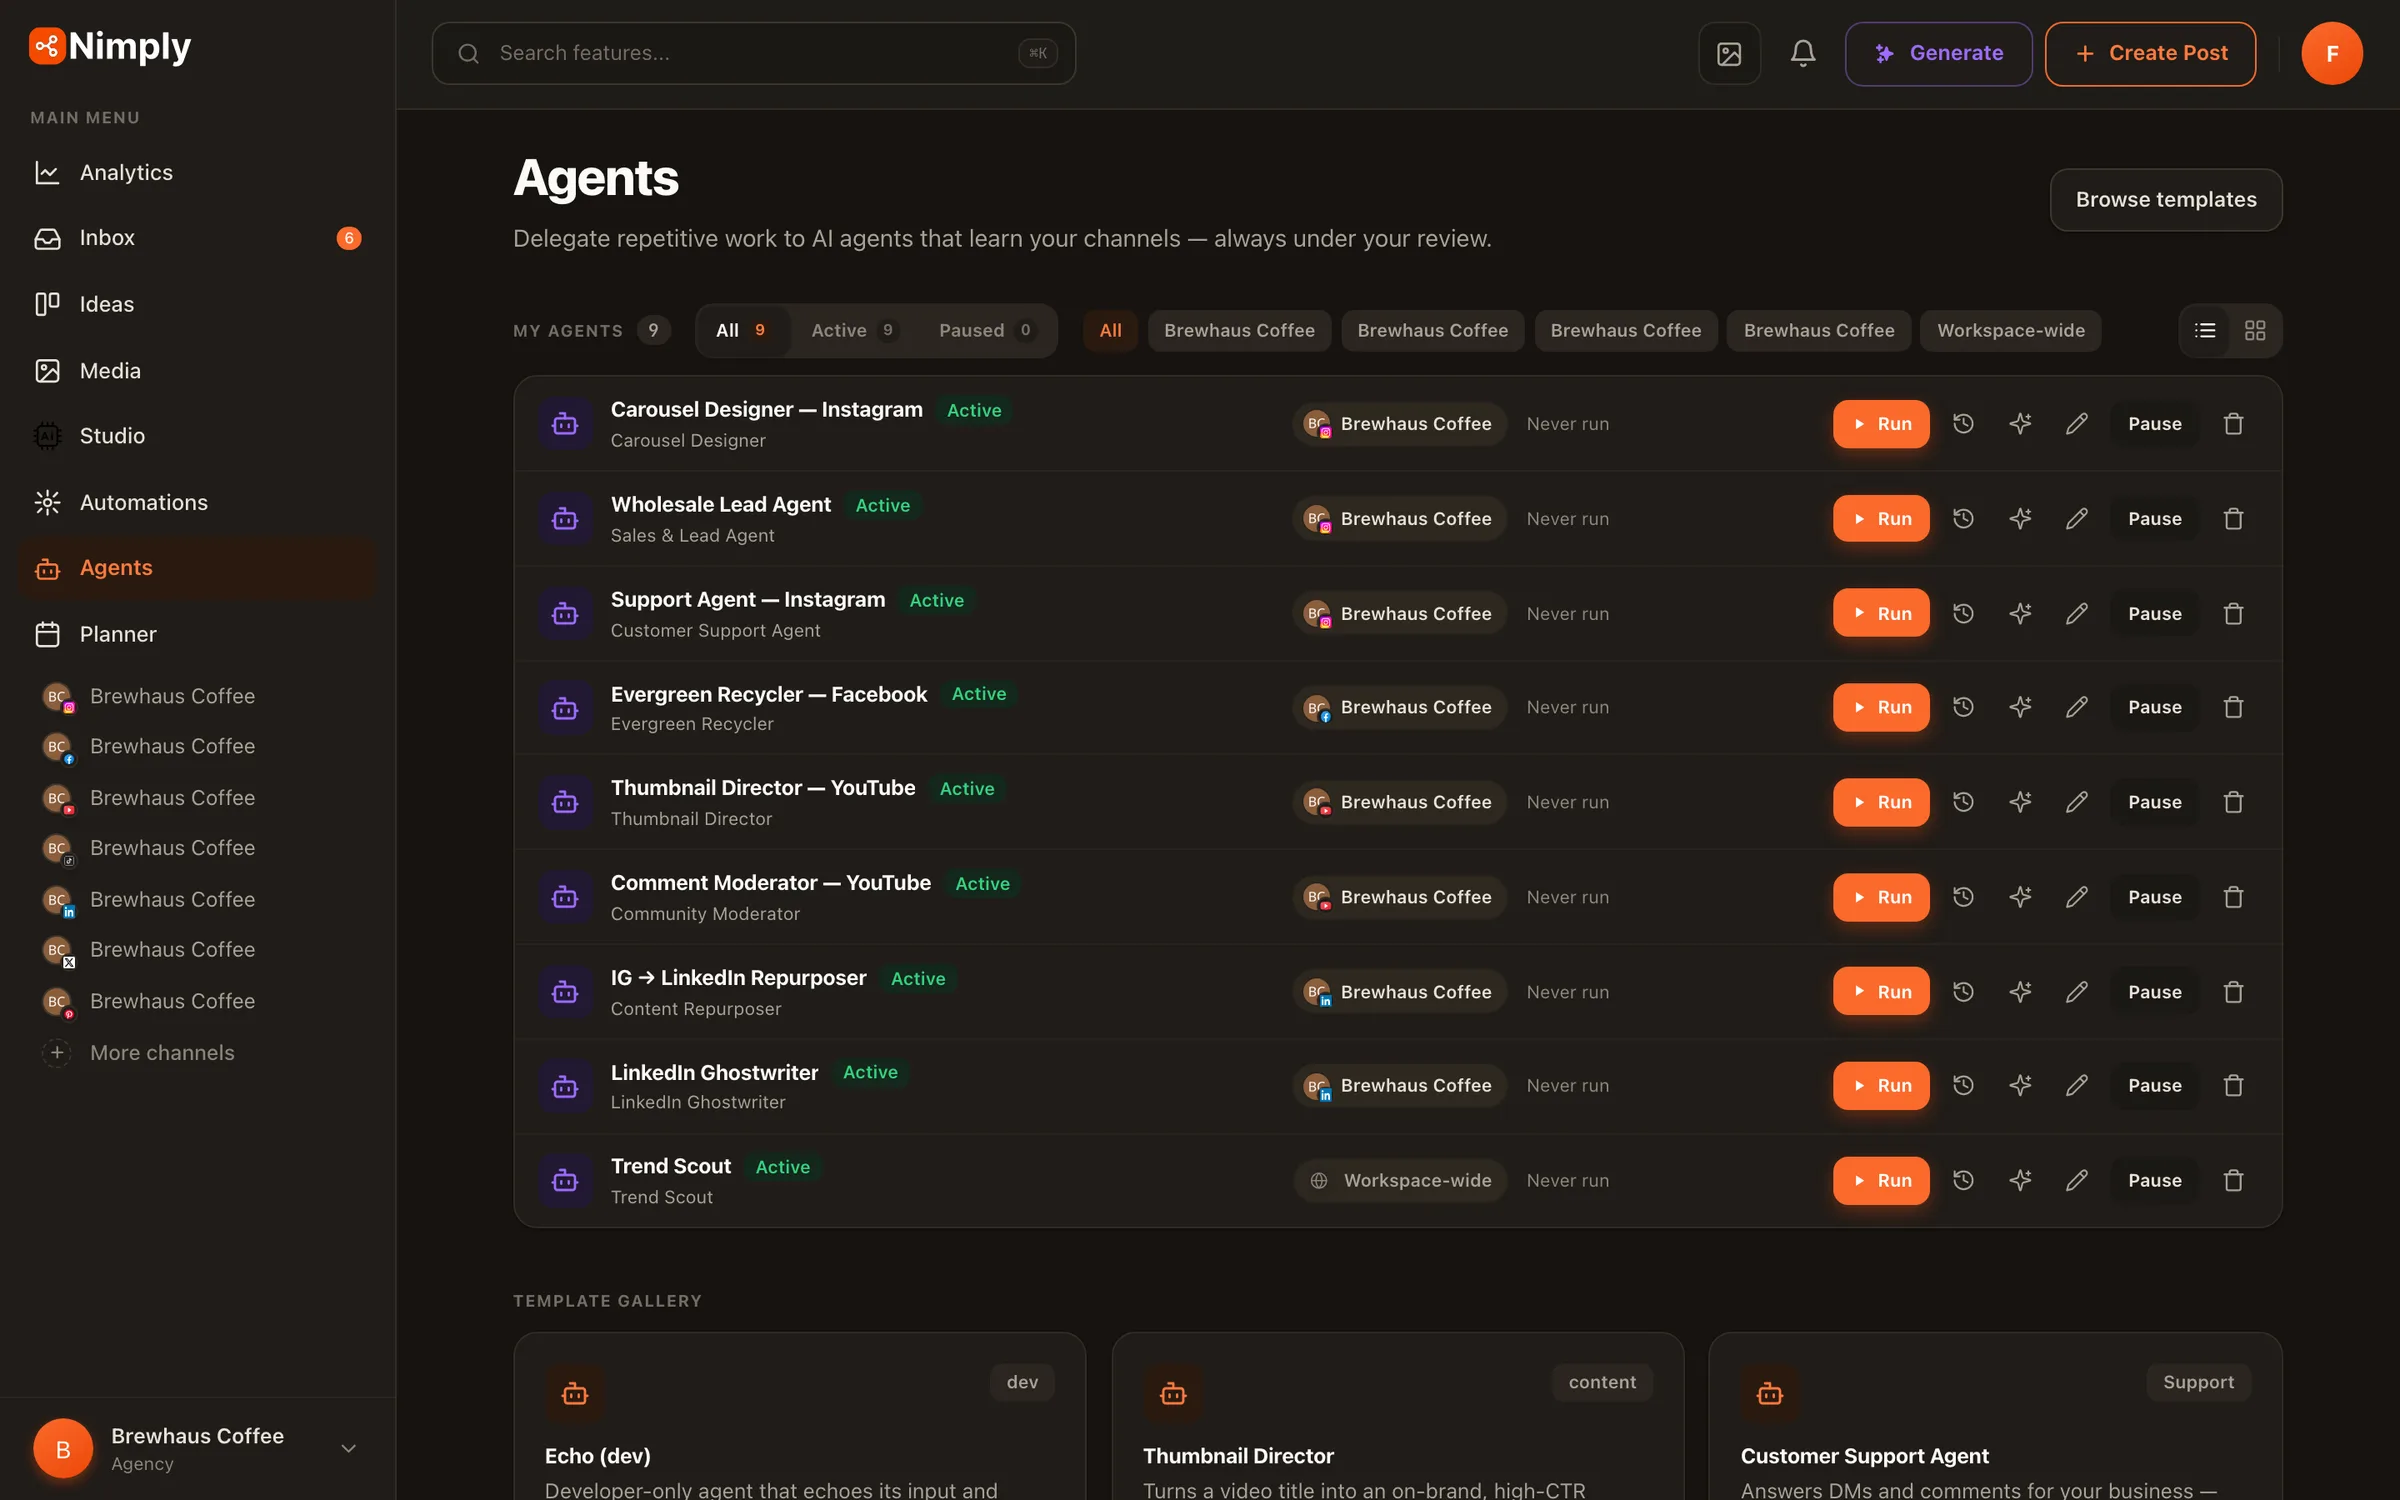
Task: Run the Trend Scout agent
Action: [1881, 1180]
